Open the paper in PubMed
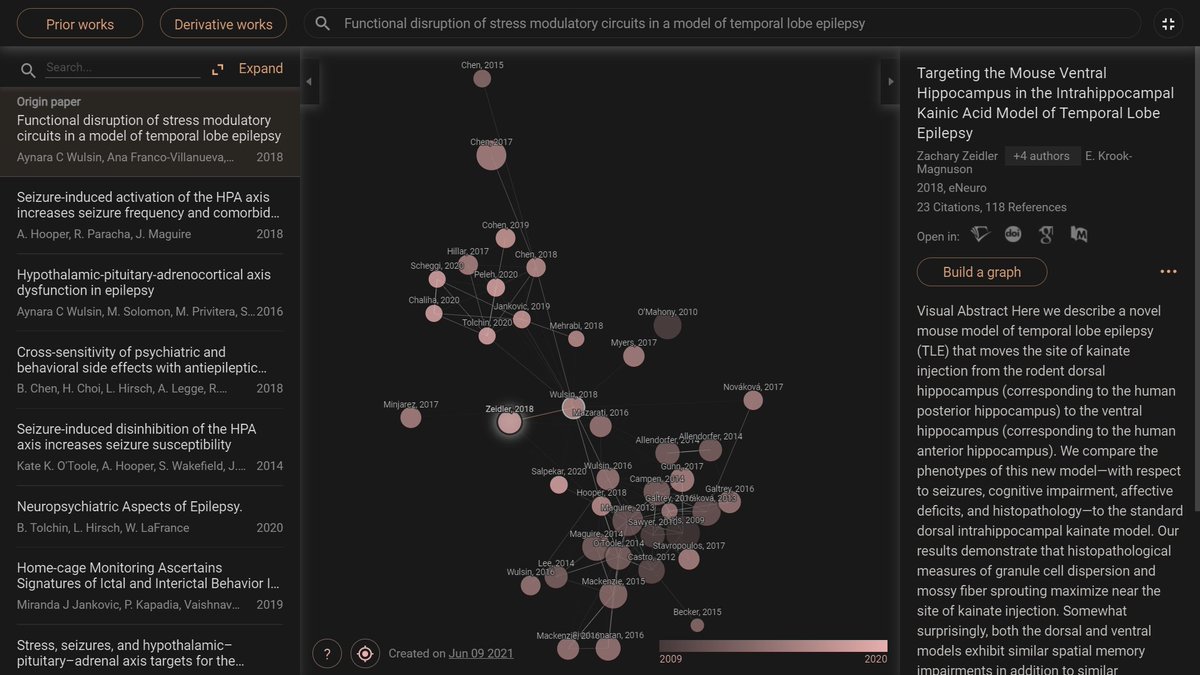This screenshot has height=675, width=1200. 1078,233
